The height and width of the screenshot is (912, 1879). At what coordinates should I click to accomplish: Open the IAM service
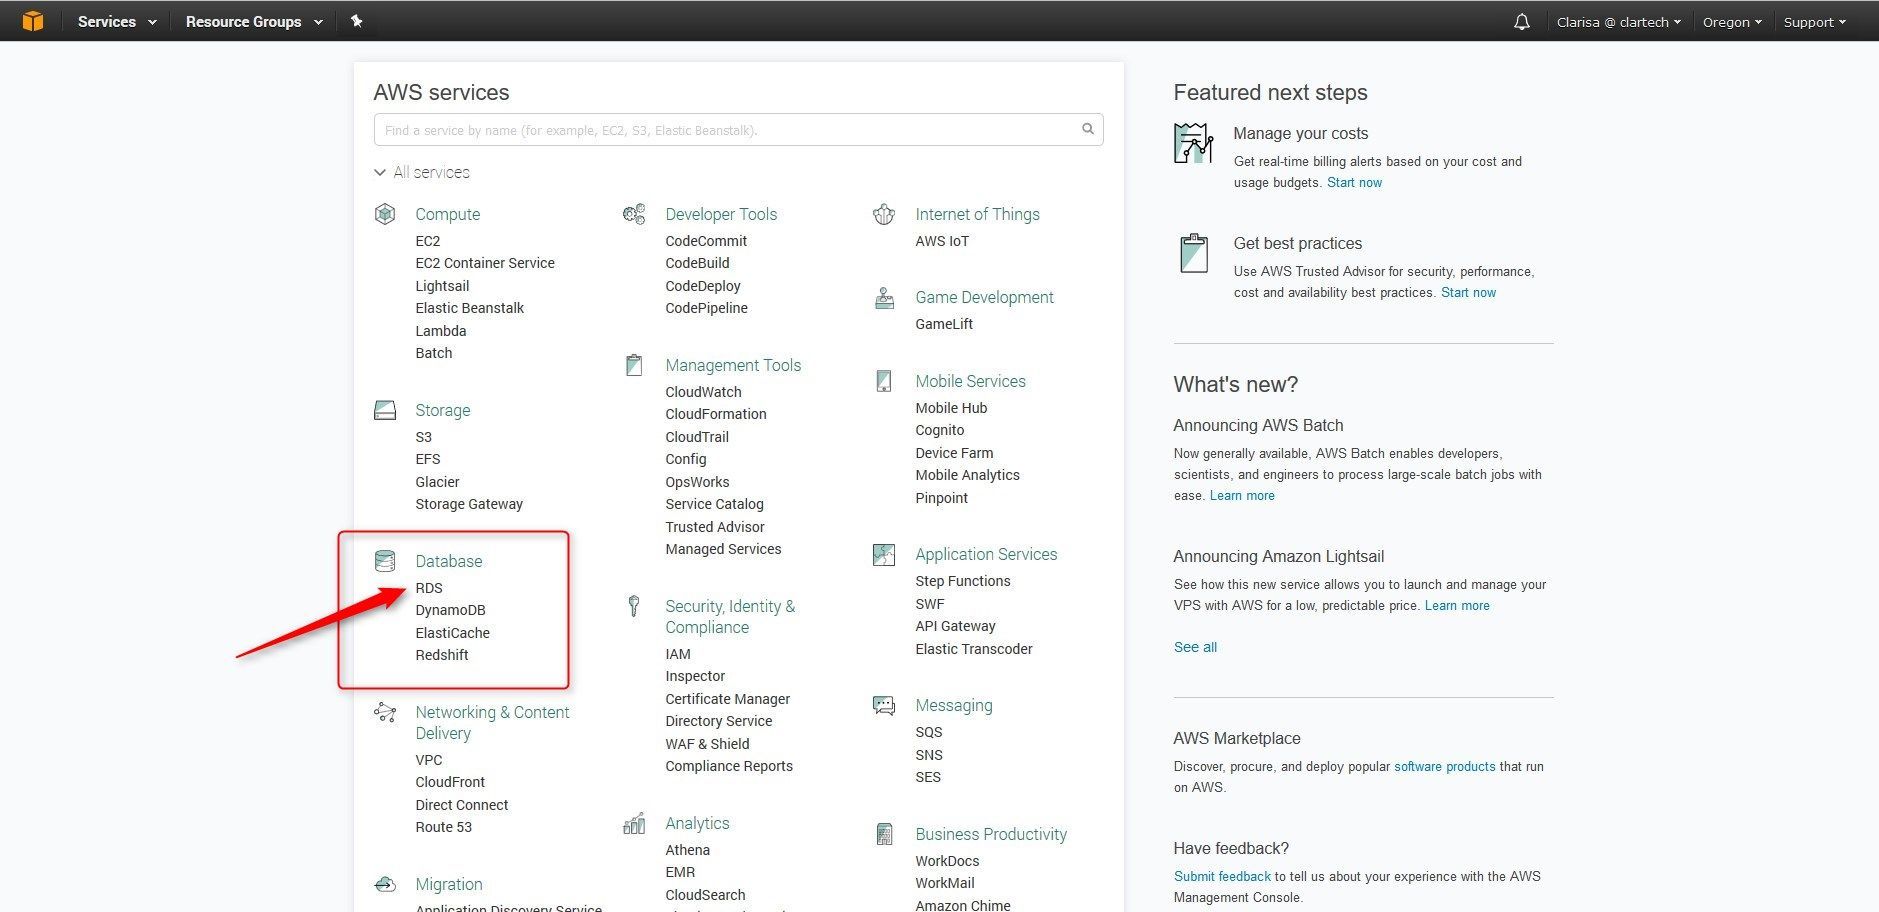pyautogui.click(x=678, y=654)
